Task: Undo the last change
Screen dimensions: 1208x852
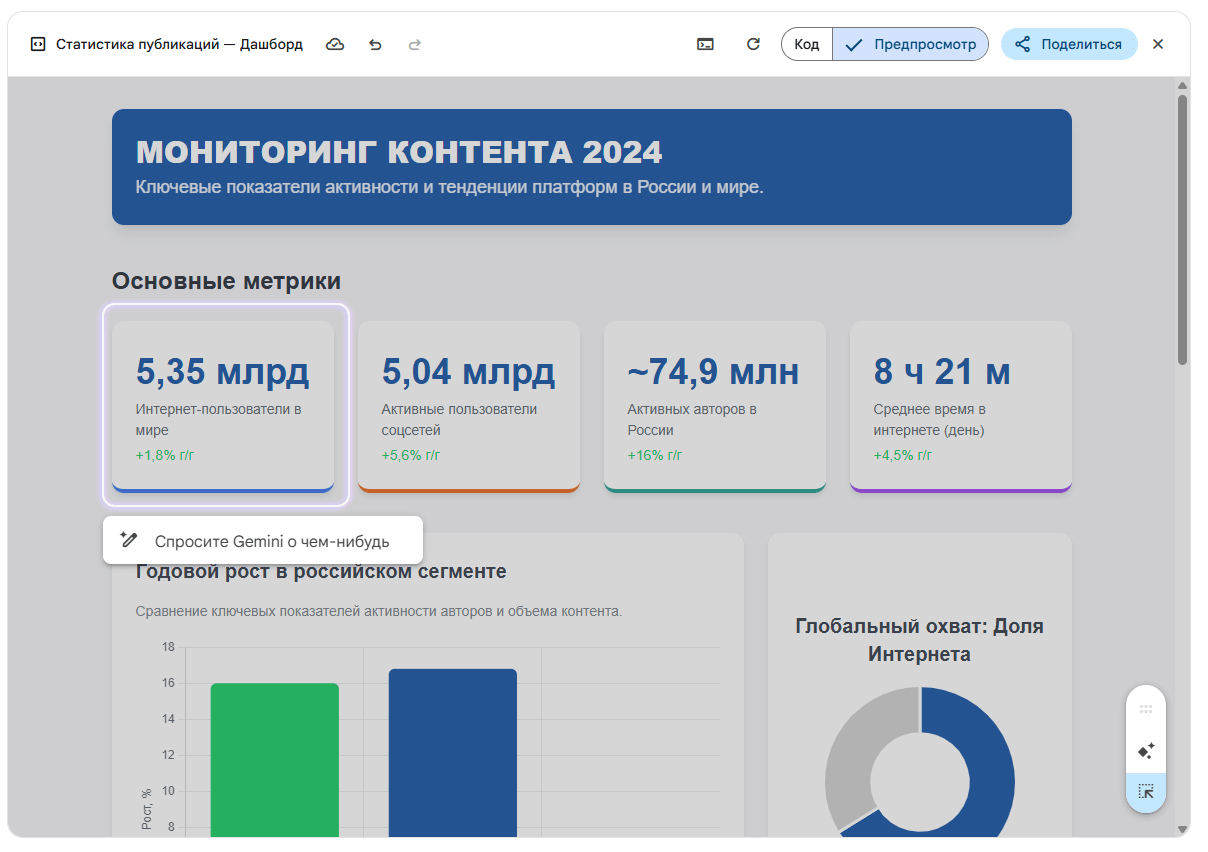Action: point(376,45)
